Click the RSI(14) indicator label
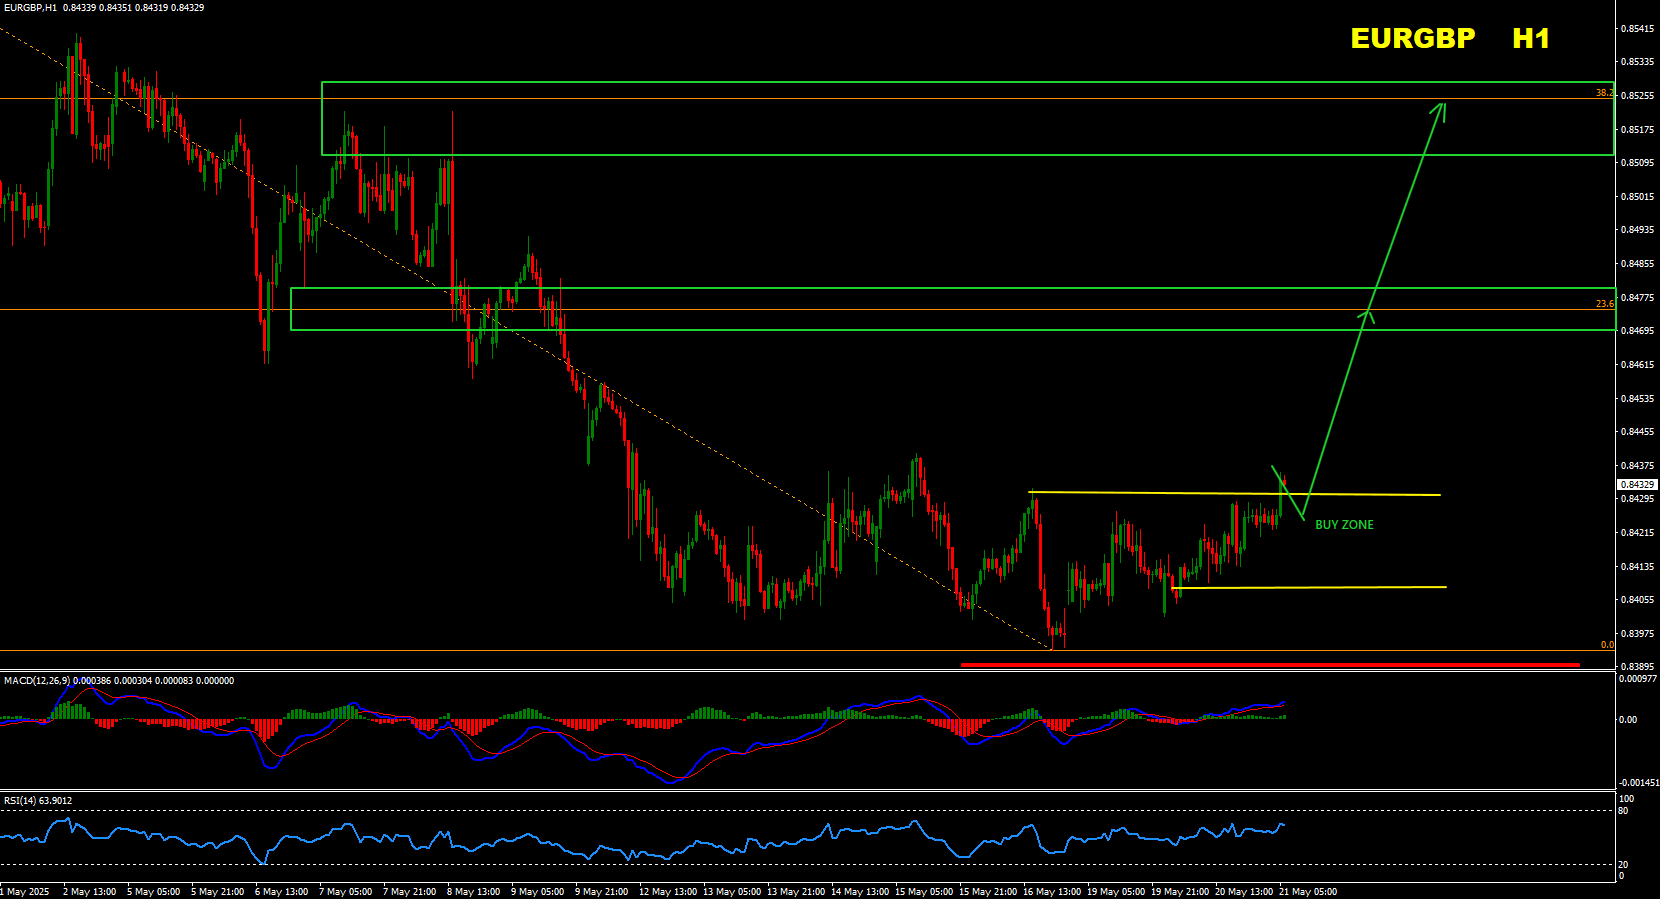The height and width of the screenshot is (899, 1660). [x=20, y=801]
